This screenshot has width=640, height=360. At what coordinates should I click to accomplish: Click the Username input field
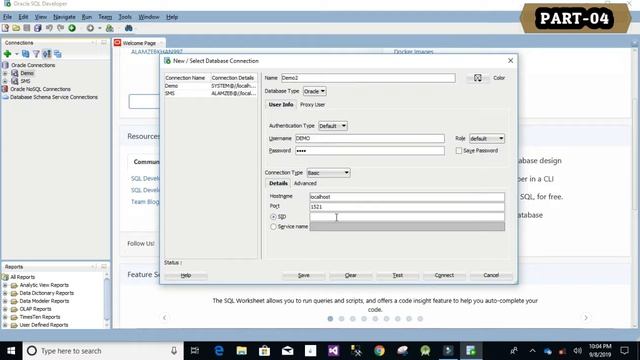click(x=370, y=138)
